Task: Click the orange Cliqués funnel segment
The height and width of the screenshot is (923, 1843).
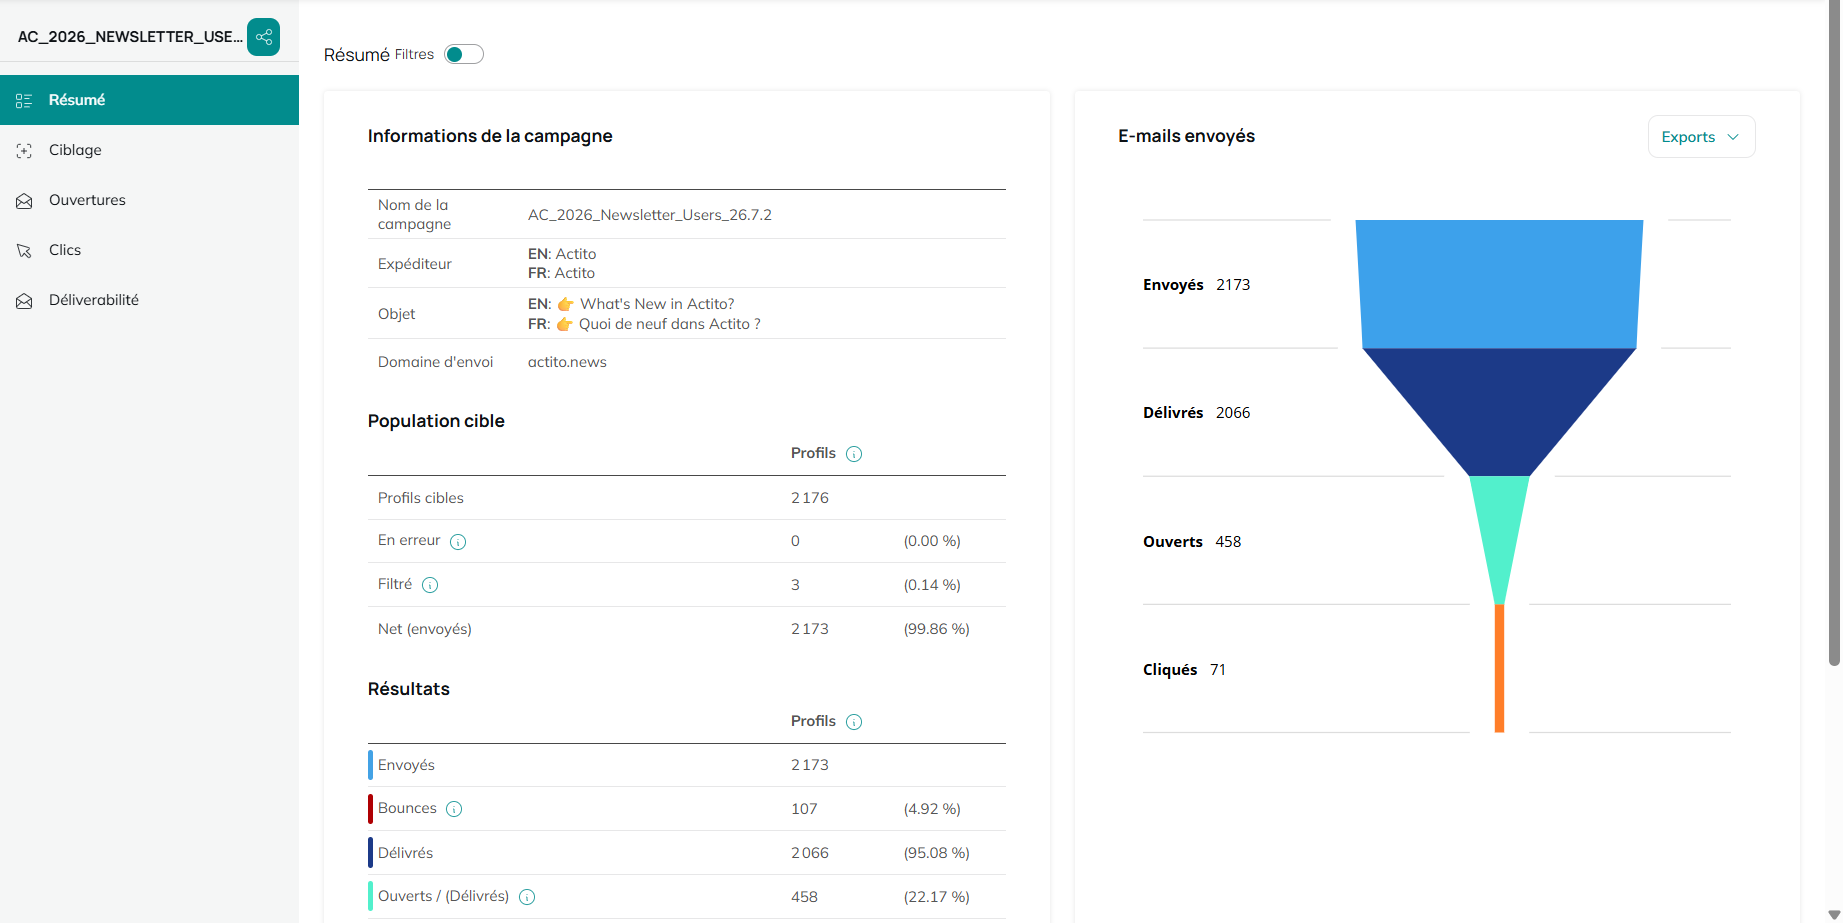Action: [x=1499, y=668]
